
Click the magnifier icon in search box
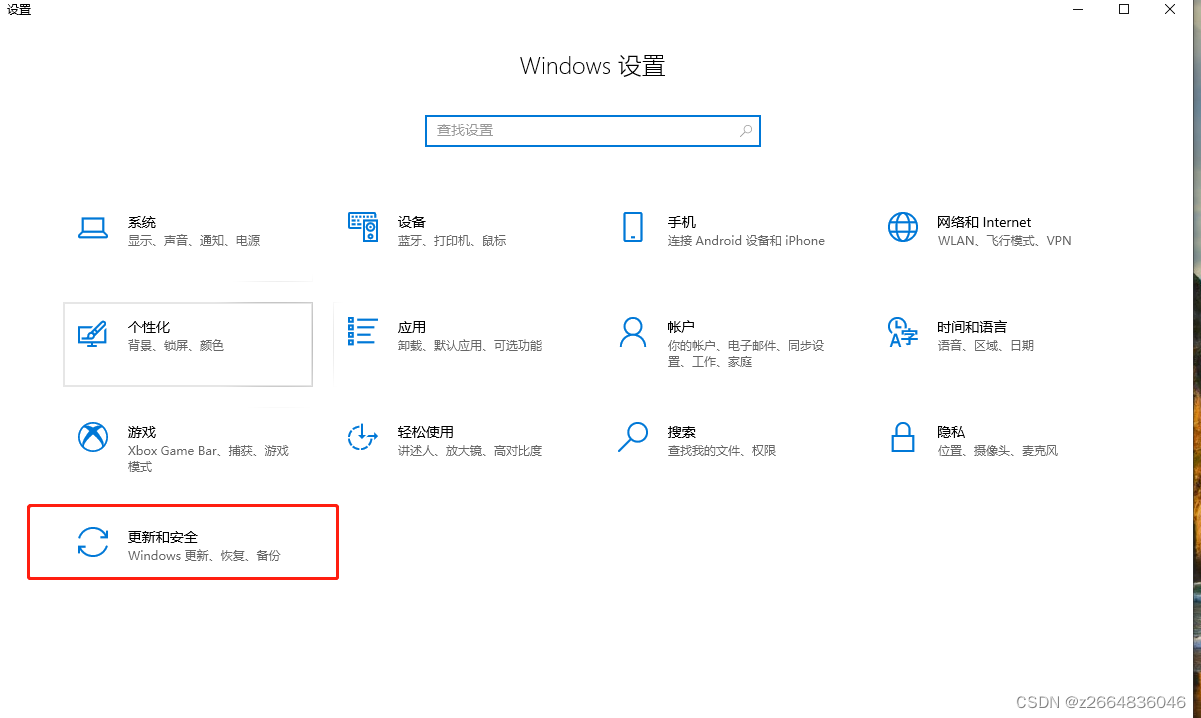click(746, 131)
